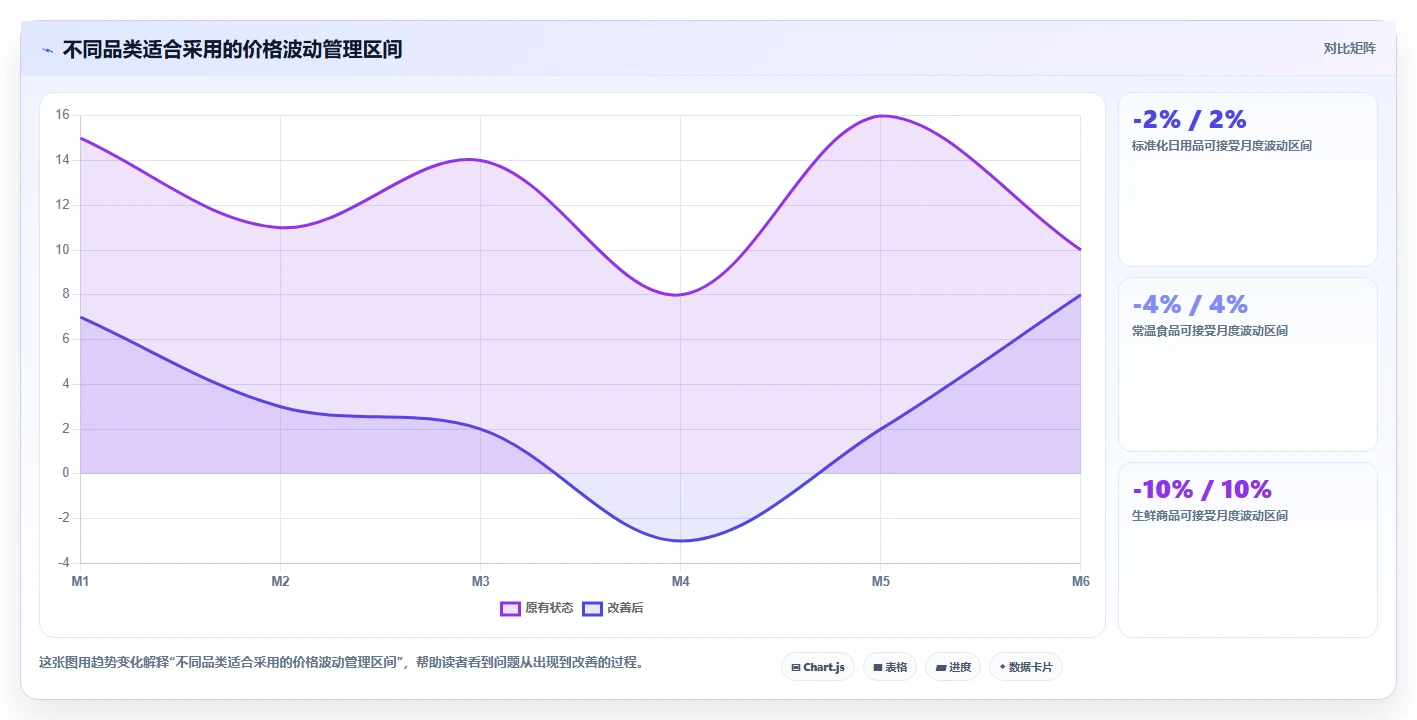1417x720 pixels.
Task: Click 常温食品可接受月度波动区间 caption
Action: [1210, 331]
